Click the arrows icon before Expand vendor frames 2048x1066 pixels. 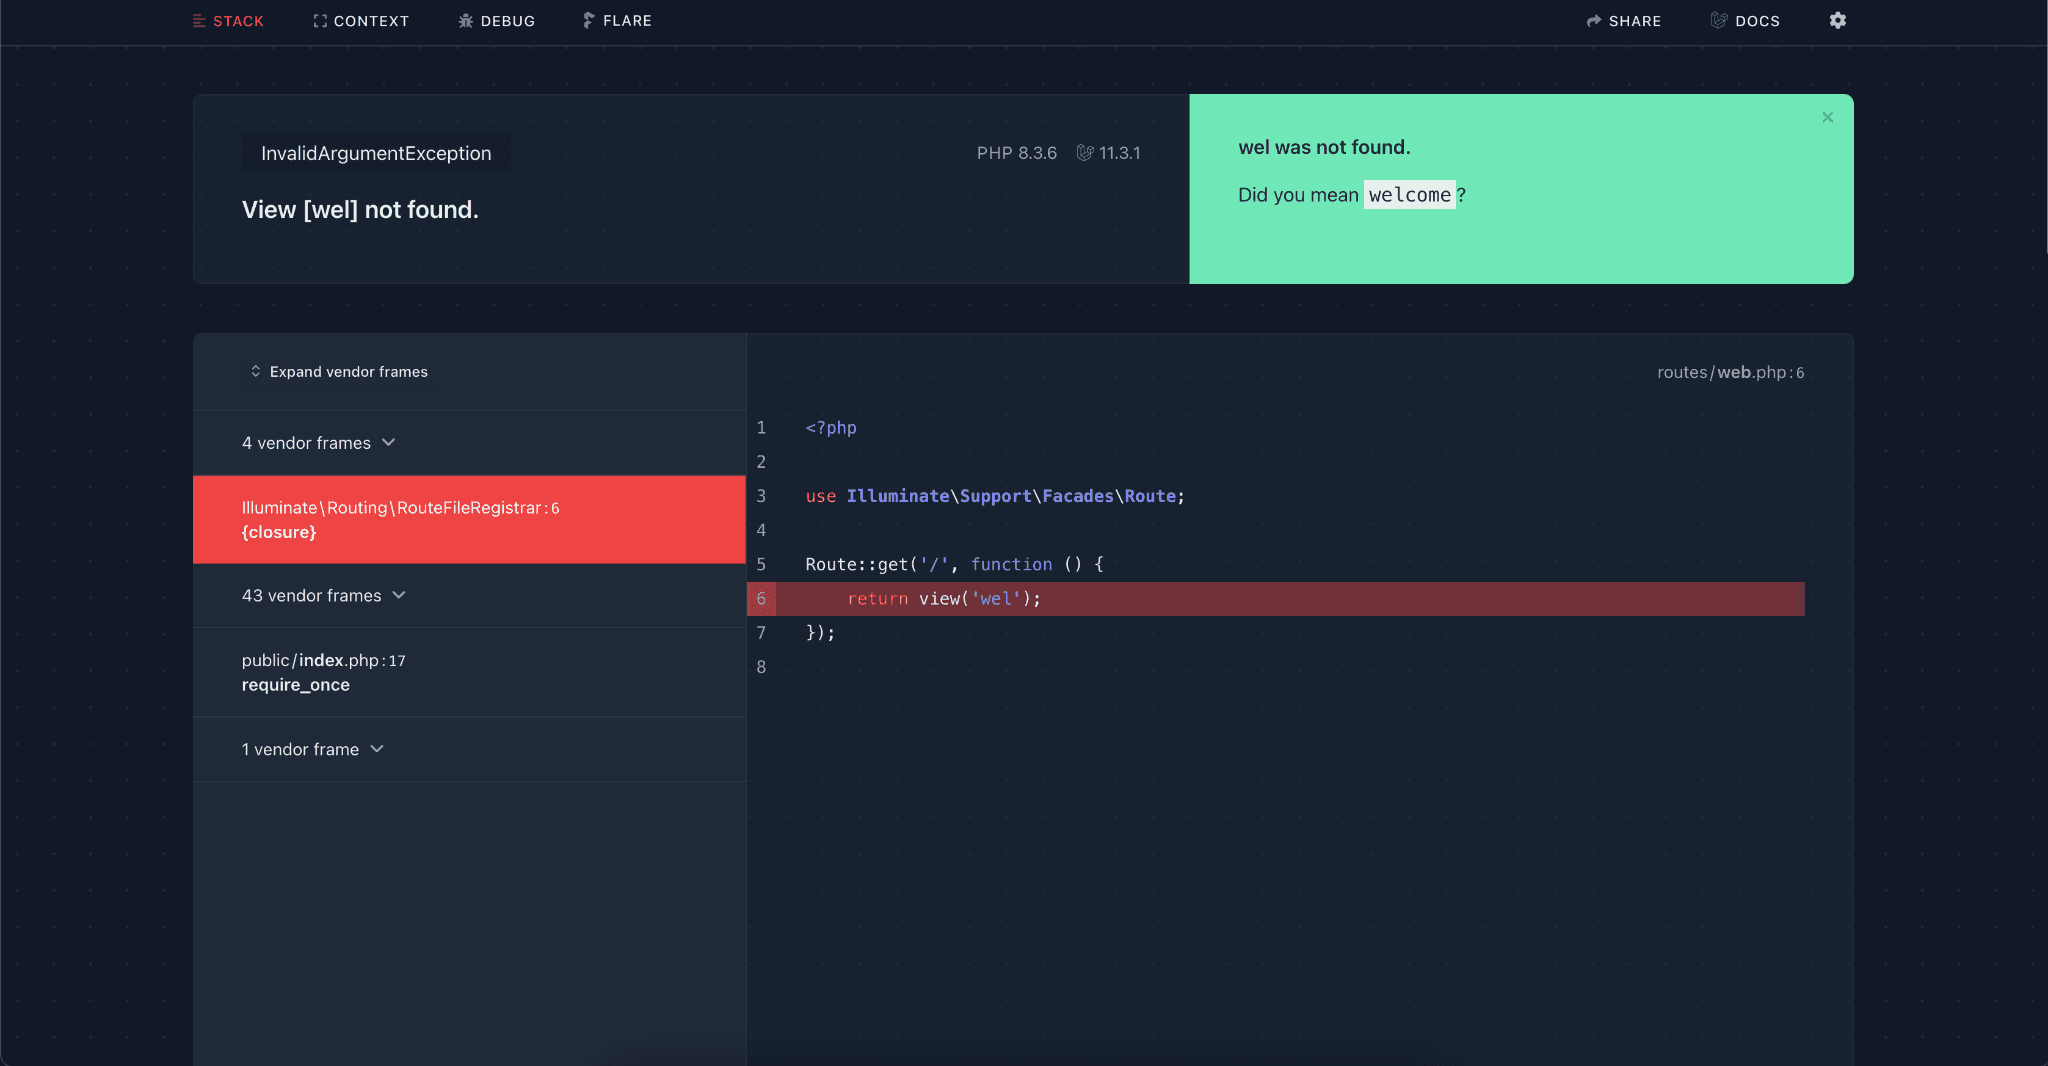tap(255, 371)
